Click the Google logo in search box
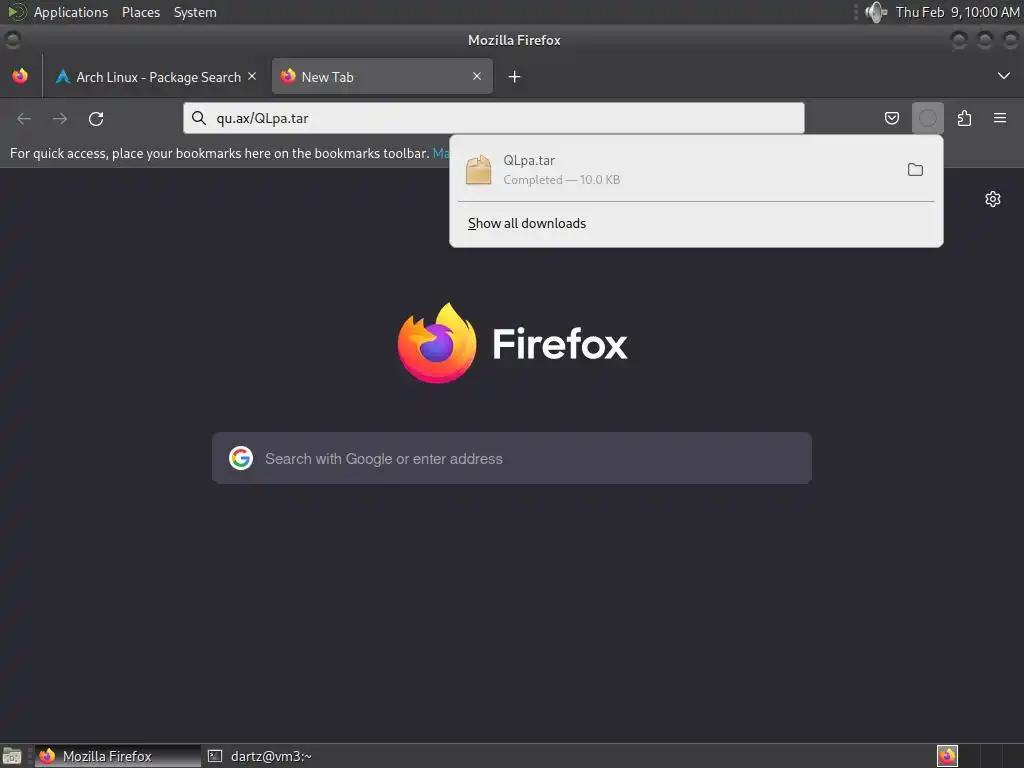 (240, 458)
